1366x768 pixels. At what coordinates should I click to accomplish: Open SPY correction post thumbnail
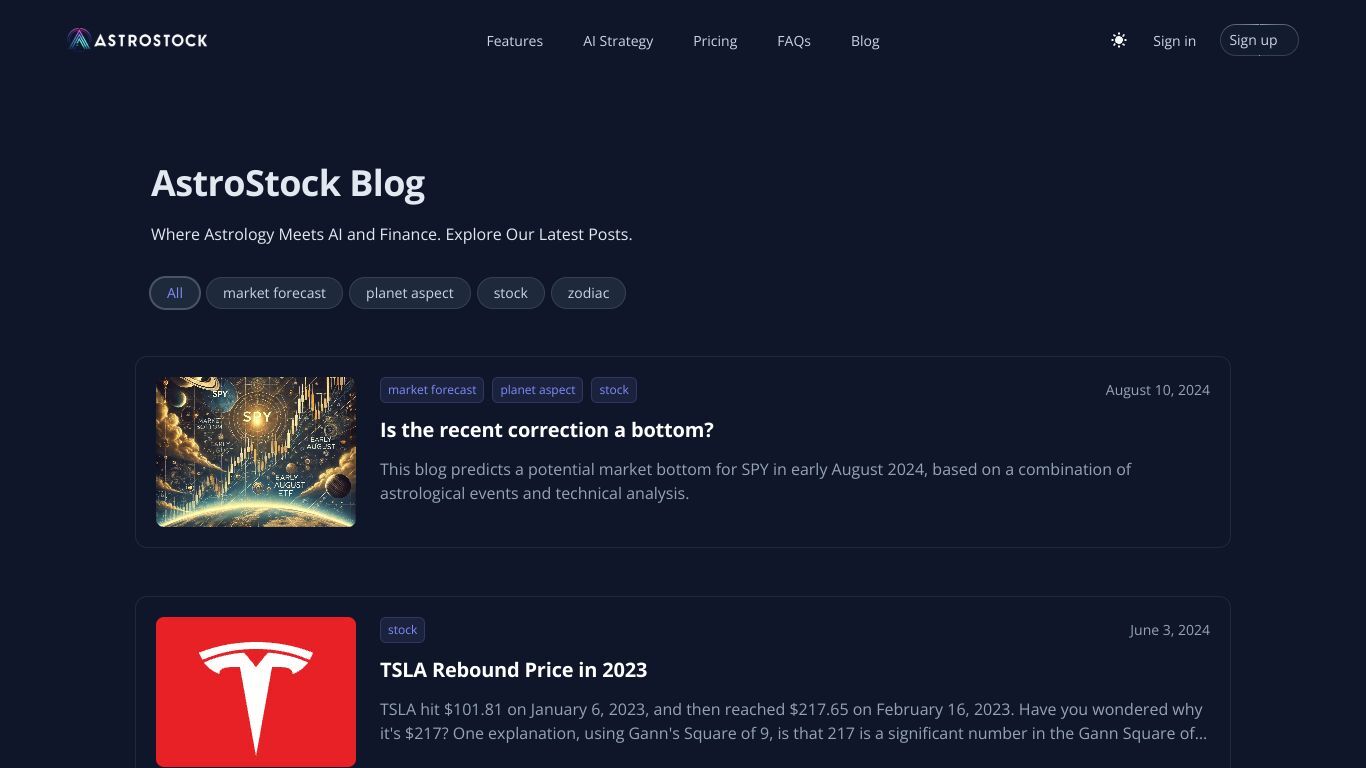point(256,452)
